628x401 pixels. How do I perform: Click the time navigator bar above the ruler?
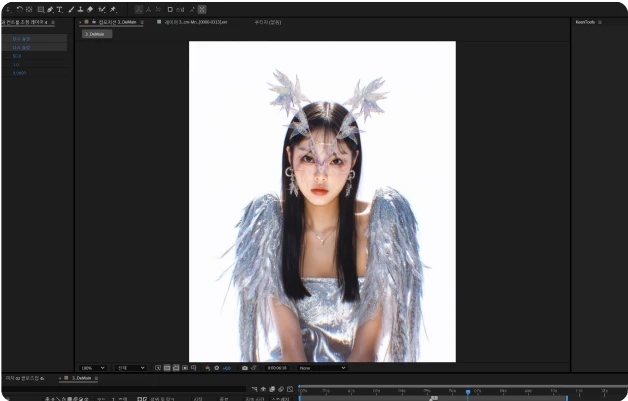[x=463, y=386]
